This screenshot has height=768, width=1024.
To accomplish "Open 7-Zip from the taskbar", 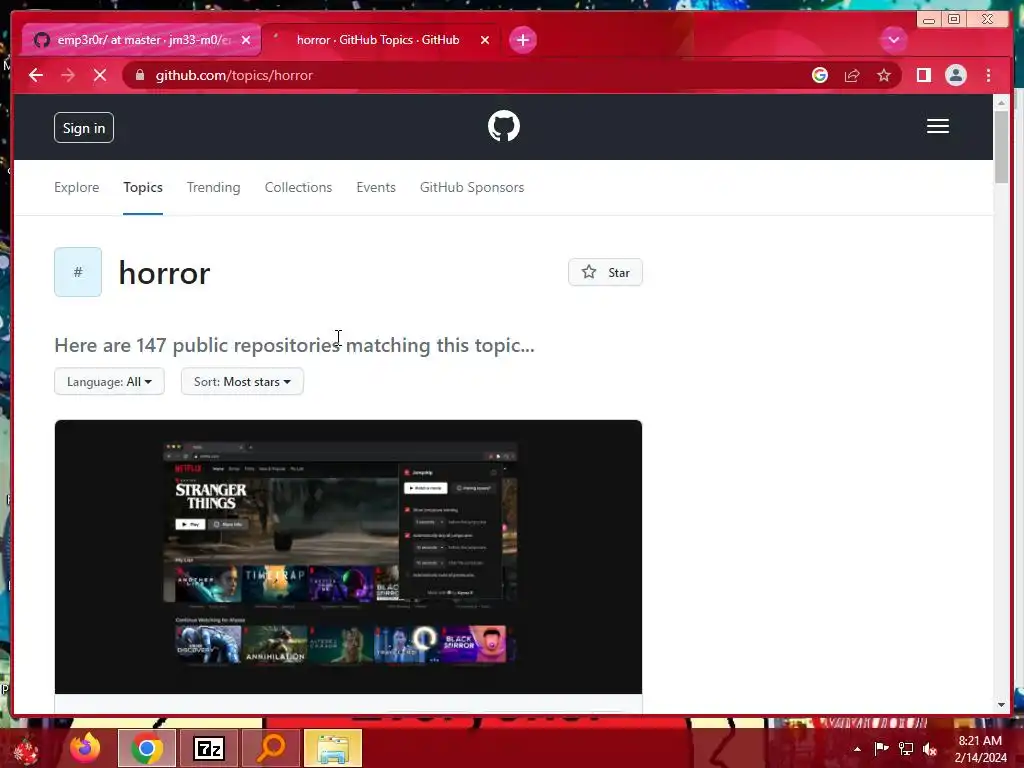I will [210, 748].
